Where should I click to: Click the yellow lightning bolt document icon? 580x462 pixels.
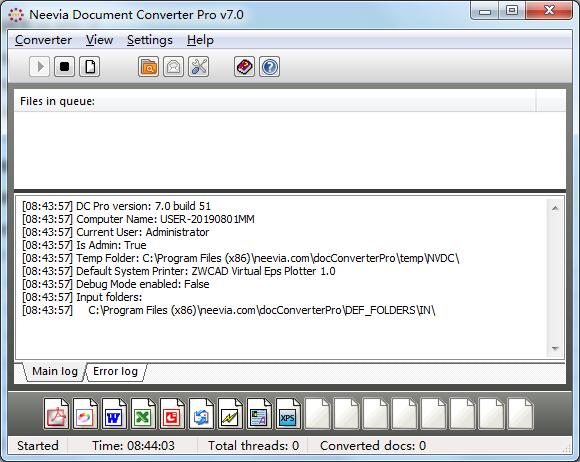[230, 414]
